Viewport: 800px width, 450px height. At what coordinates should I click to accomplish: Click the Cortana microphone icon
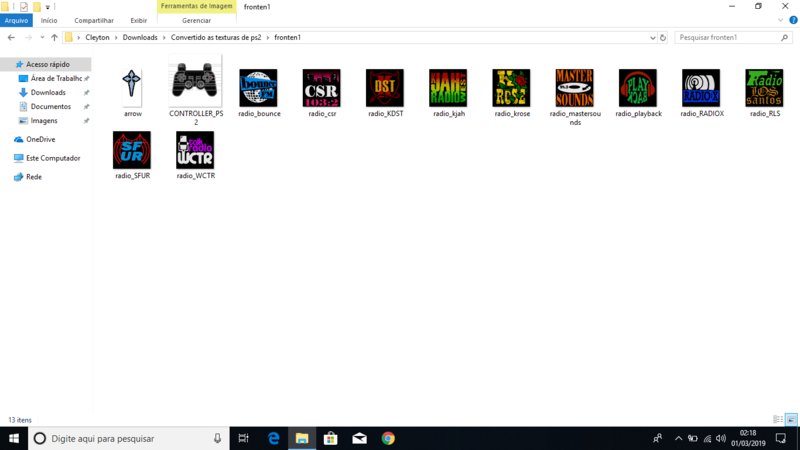(217, 438)
